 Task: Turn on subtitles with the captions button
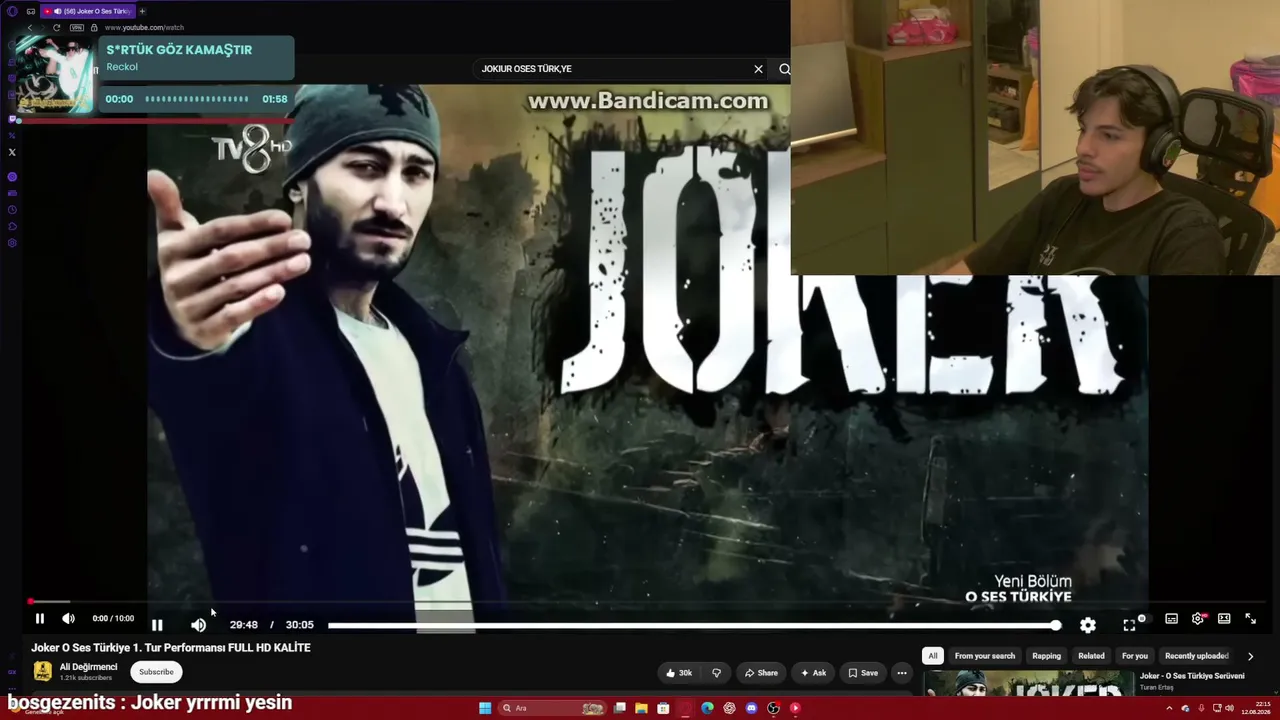point(1172,619)
